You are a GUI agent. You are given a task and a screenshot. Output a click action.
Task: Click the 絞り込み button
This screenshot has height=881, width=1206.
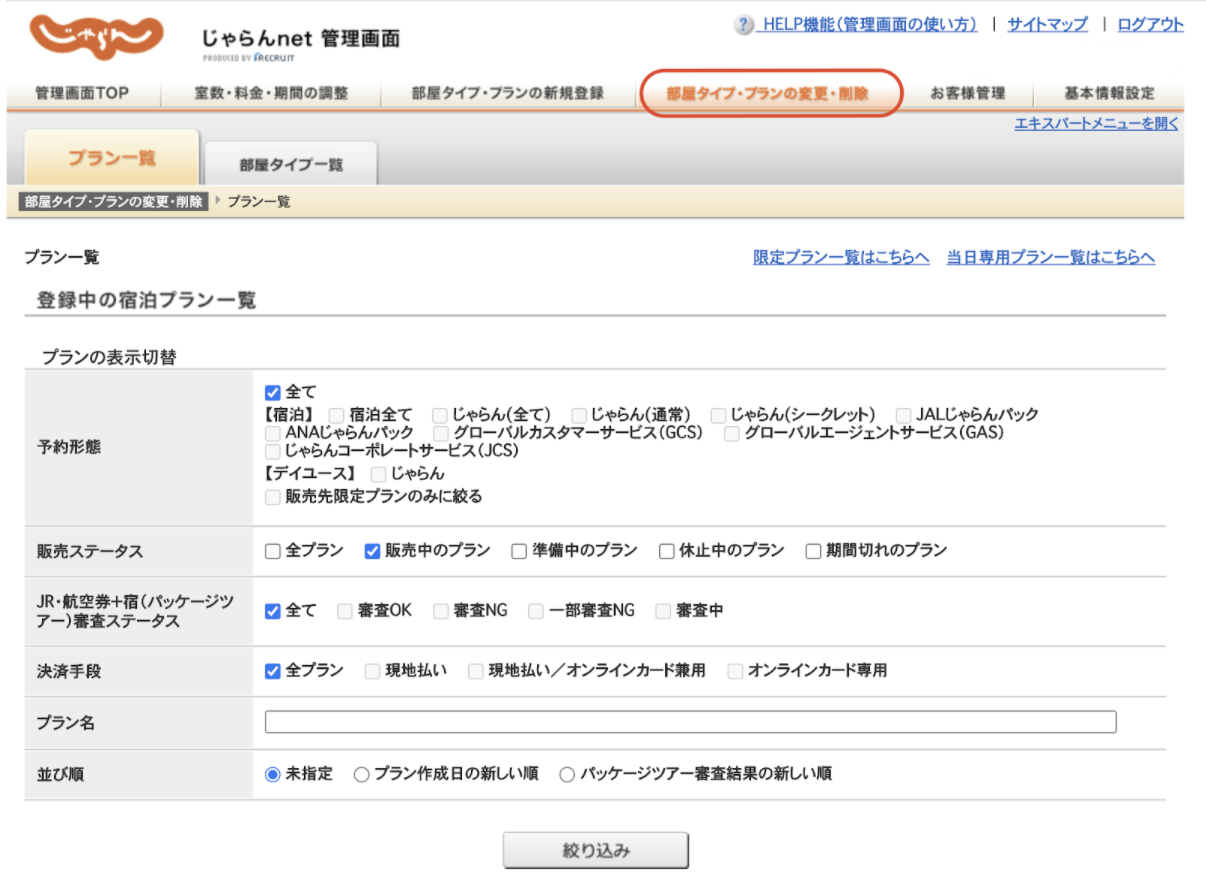596,851
